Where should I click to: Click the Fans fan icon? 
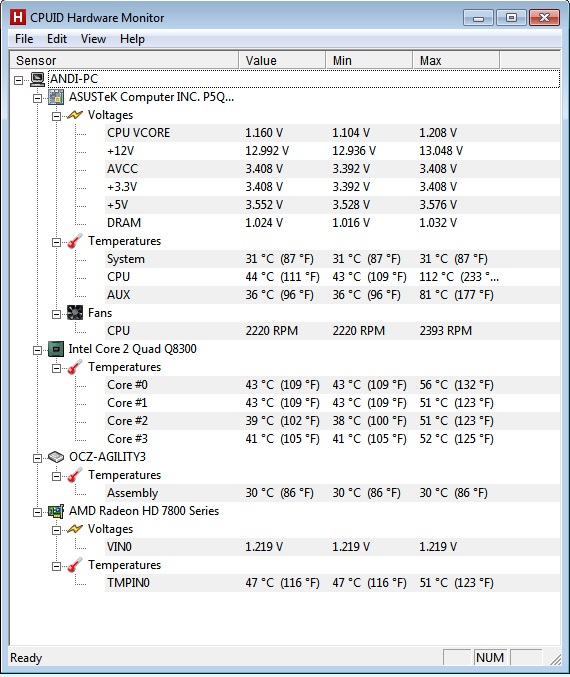pyautogui.click(x=75, y=313)
